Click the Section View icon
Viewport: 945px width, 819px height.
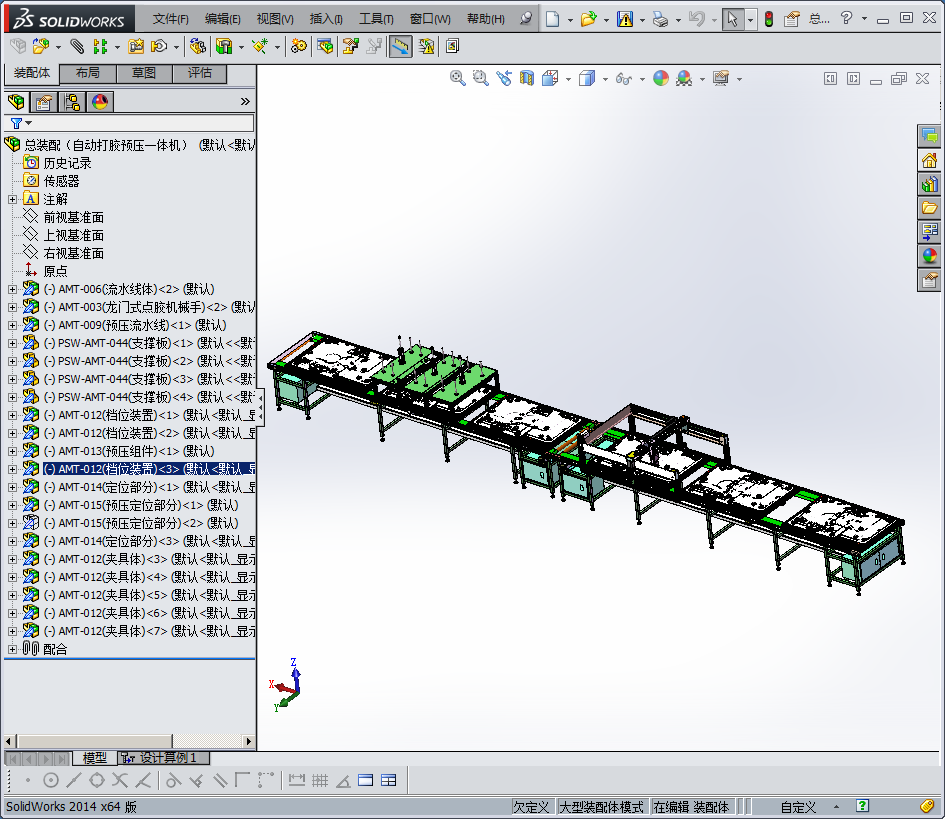tap(527, 78)
